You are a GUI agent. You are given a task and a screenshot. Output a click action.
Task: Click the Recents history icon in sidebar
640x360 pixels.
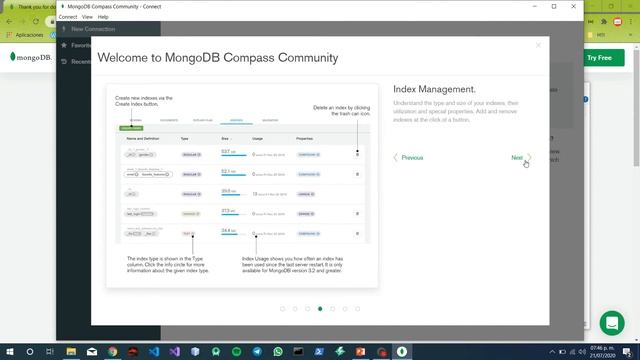pyautogui.click(x=64, y=62)
